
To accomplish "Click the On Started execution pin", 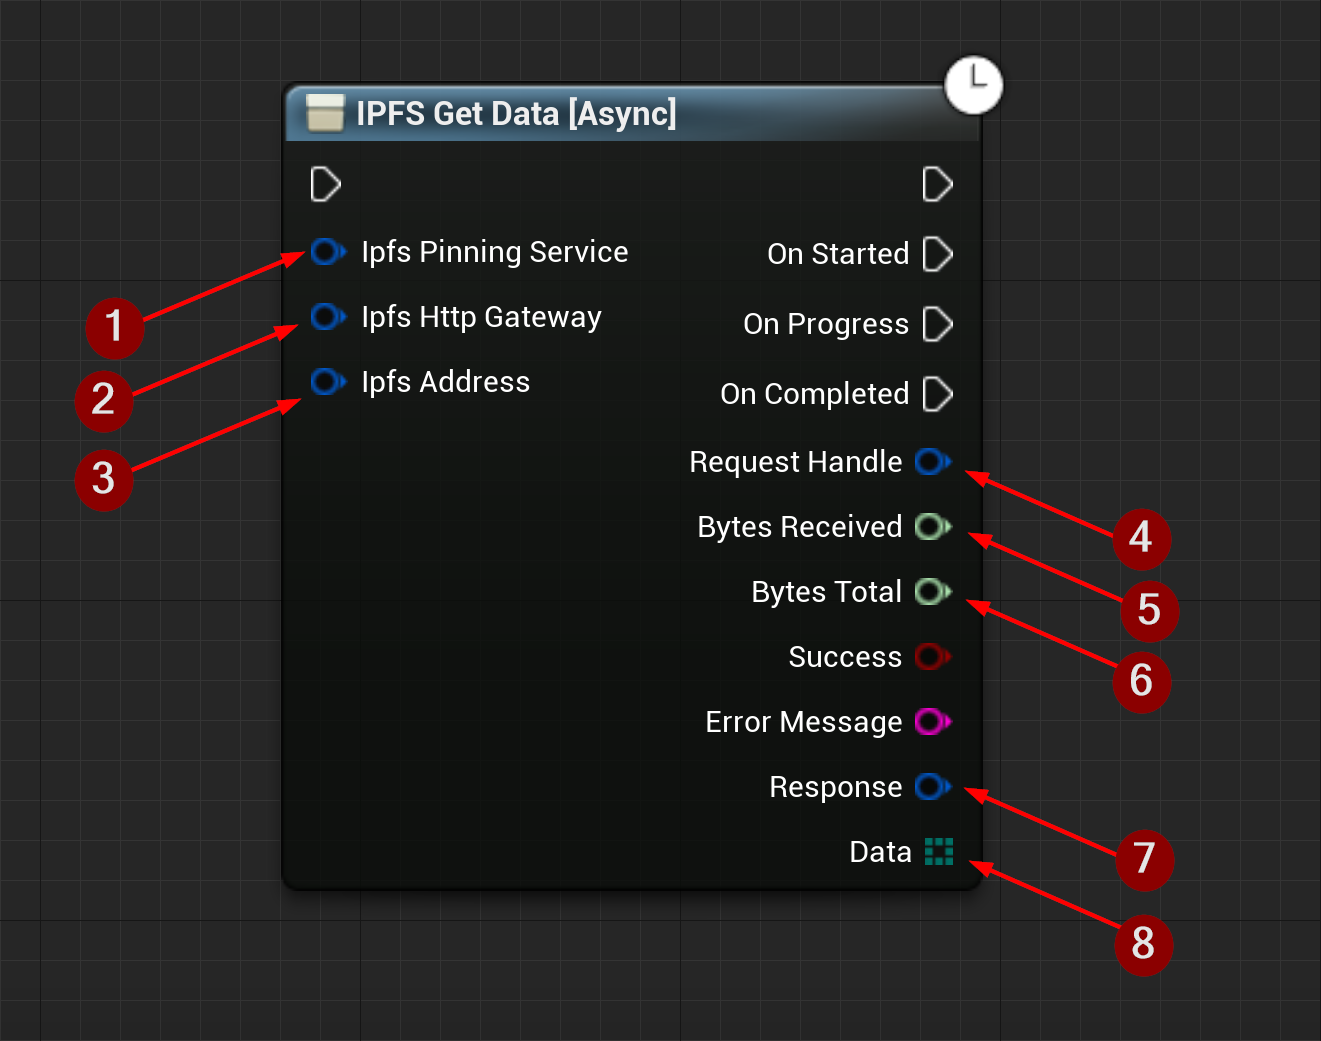I will (x=937, y=254).
